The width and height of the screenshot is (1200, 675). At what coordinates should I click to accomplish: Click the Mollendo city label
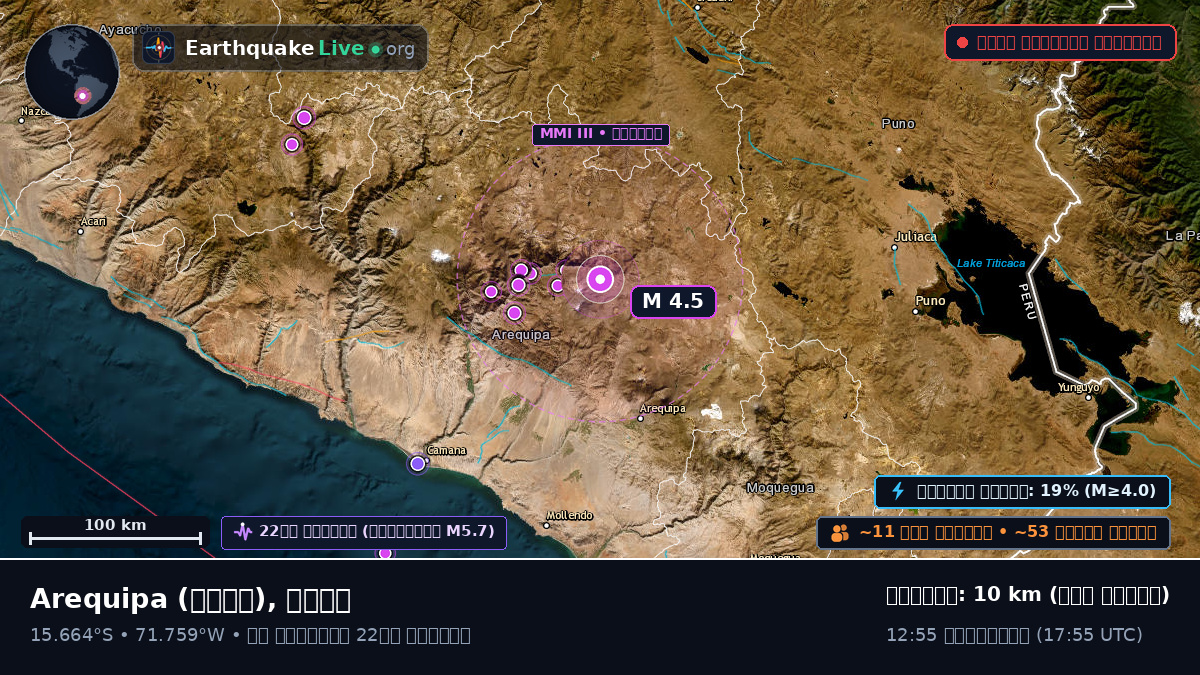[569, 516]
